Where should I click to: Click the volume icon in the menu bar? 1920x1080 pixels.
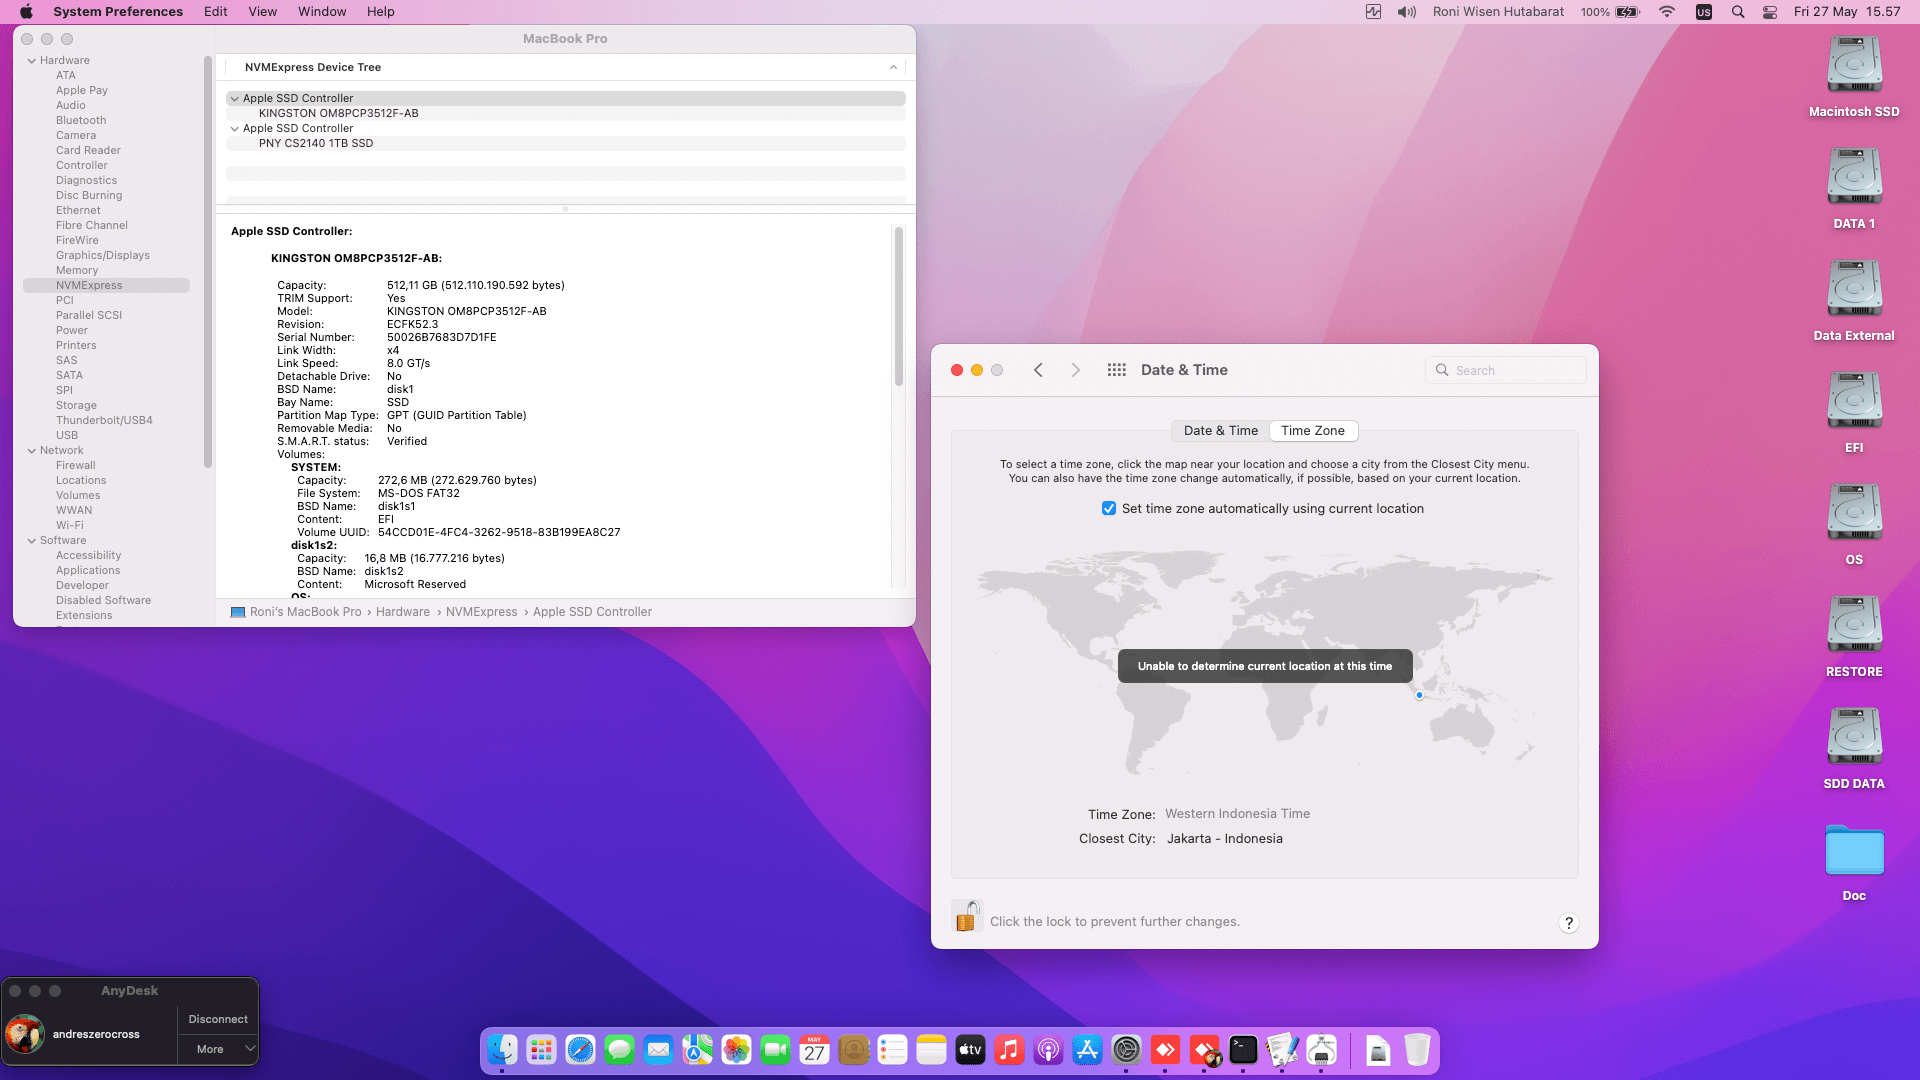[1407, 12]
